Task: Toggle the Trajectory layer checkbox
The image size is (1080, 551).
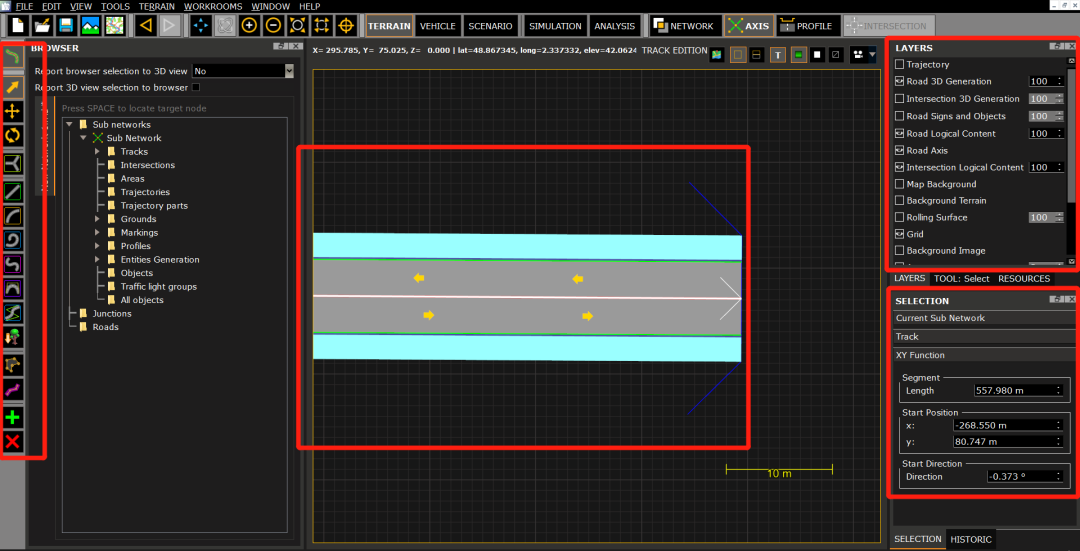Action: point(899,64)
